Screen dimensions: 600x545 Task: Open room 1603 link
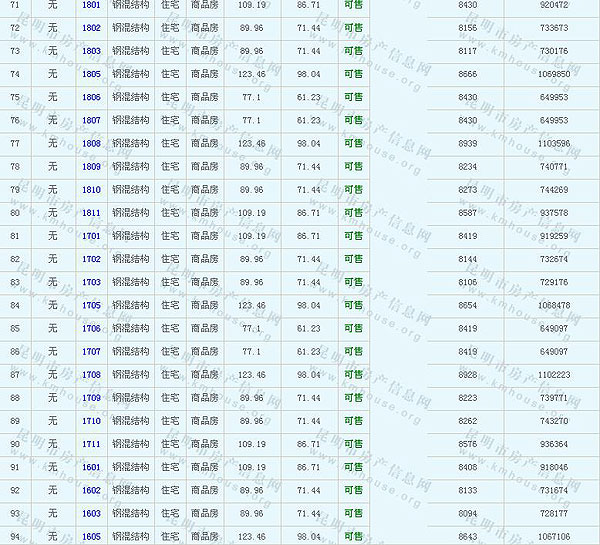[91, 513]
